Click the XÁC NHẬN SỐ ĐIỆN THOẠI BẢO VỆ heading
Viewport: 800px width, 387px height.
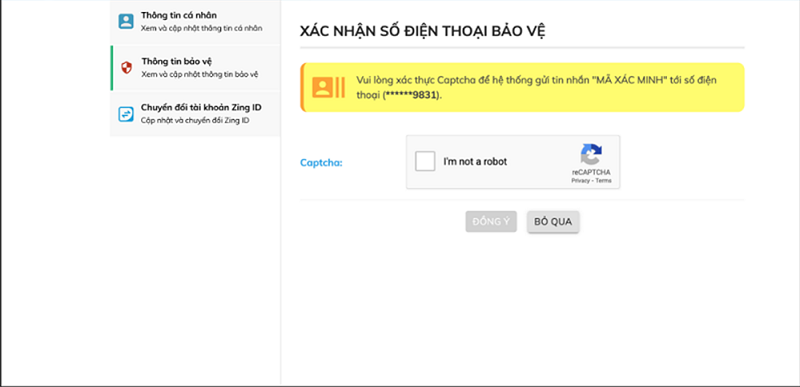tap(423, 31)
